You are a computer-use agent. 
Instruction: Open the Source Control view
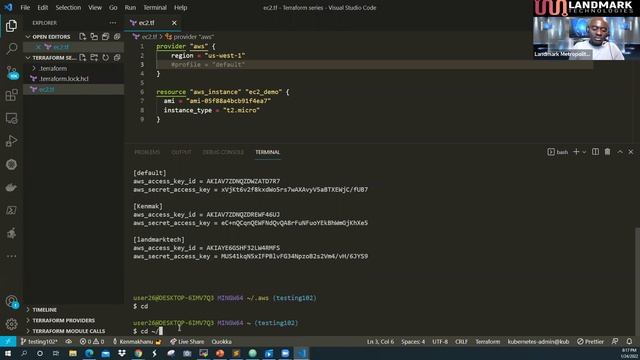click(11, 72)
